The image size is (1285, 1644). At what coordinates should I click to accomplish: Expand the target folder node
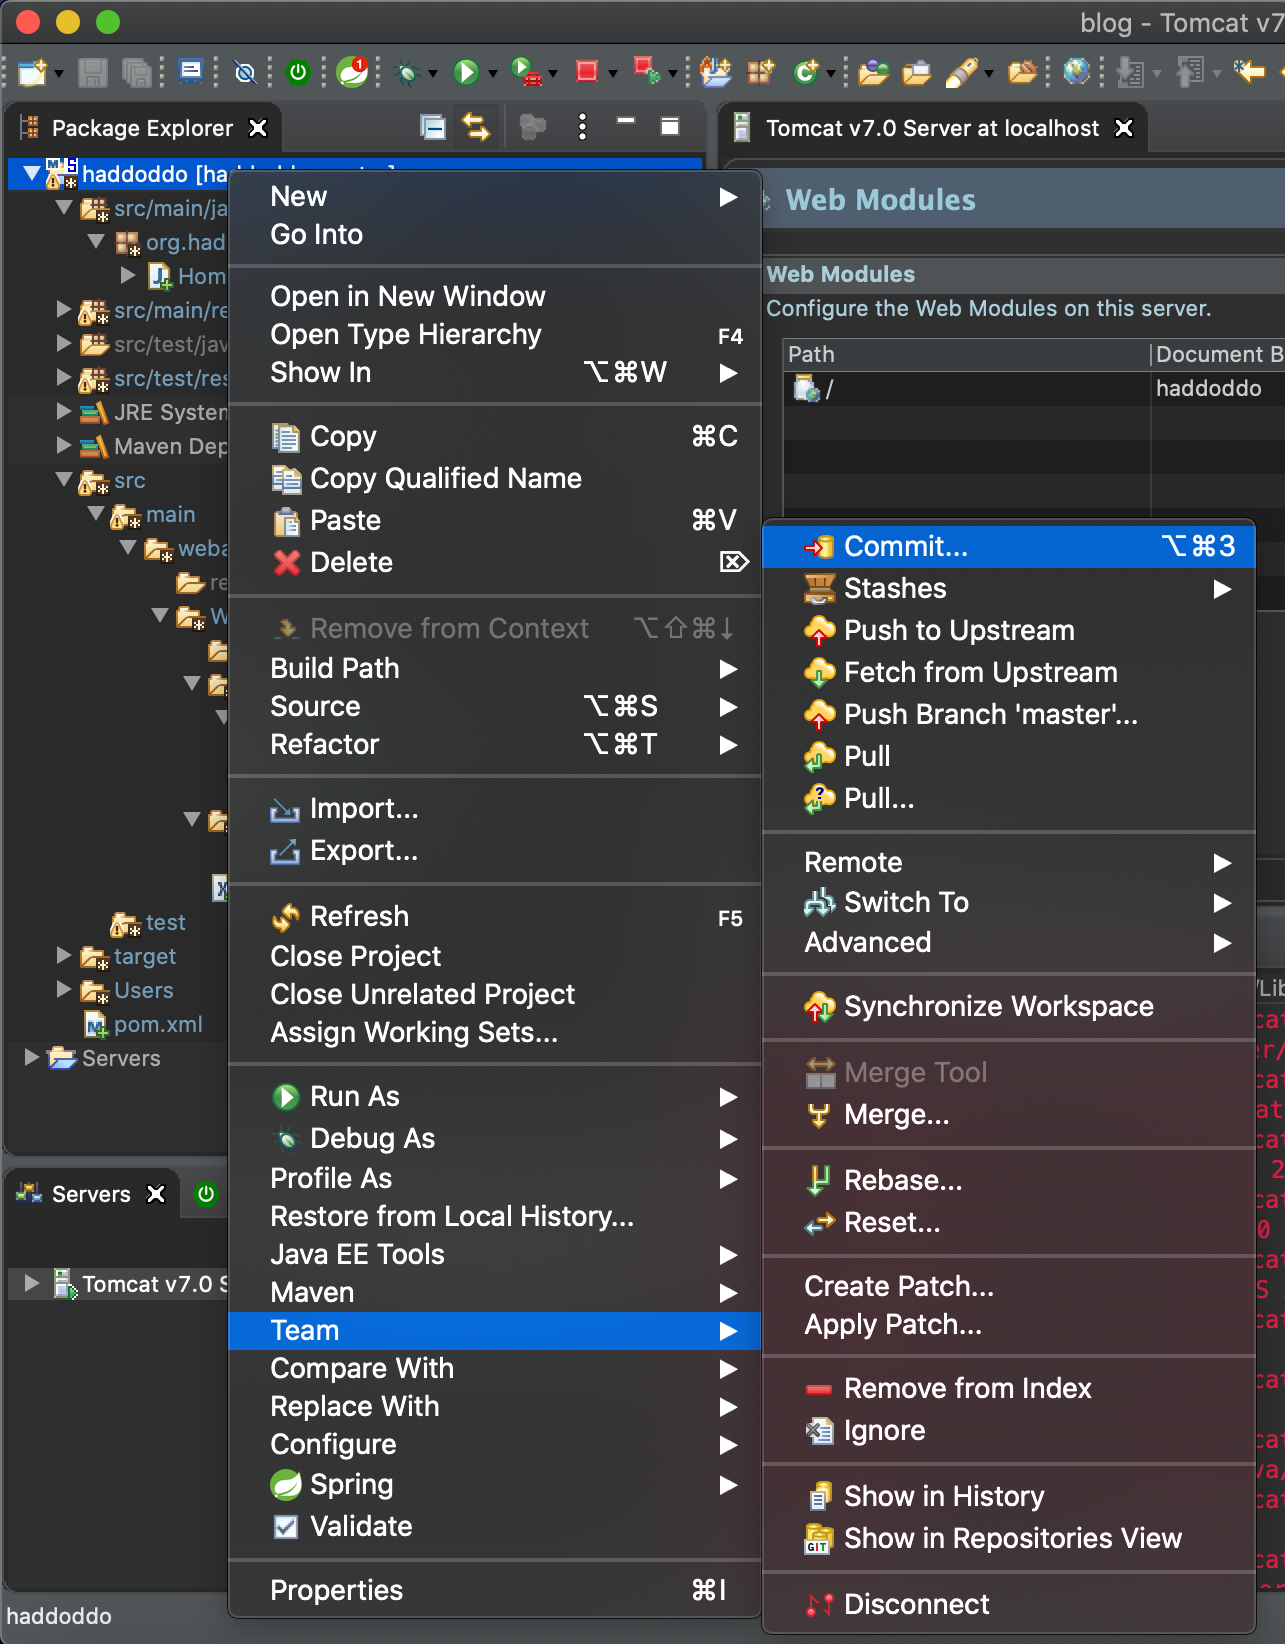(x=64, y=955)
